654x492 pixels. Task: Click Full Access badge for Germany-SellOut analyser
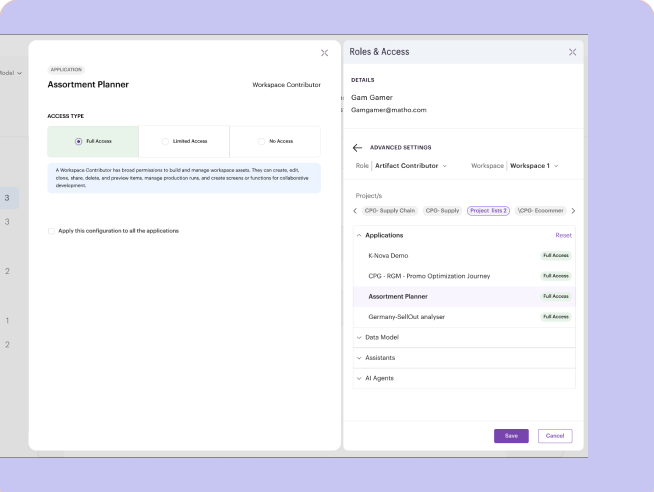click(556, 317)
